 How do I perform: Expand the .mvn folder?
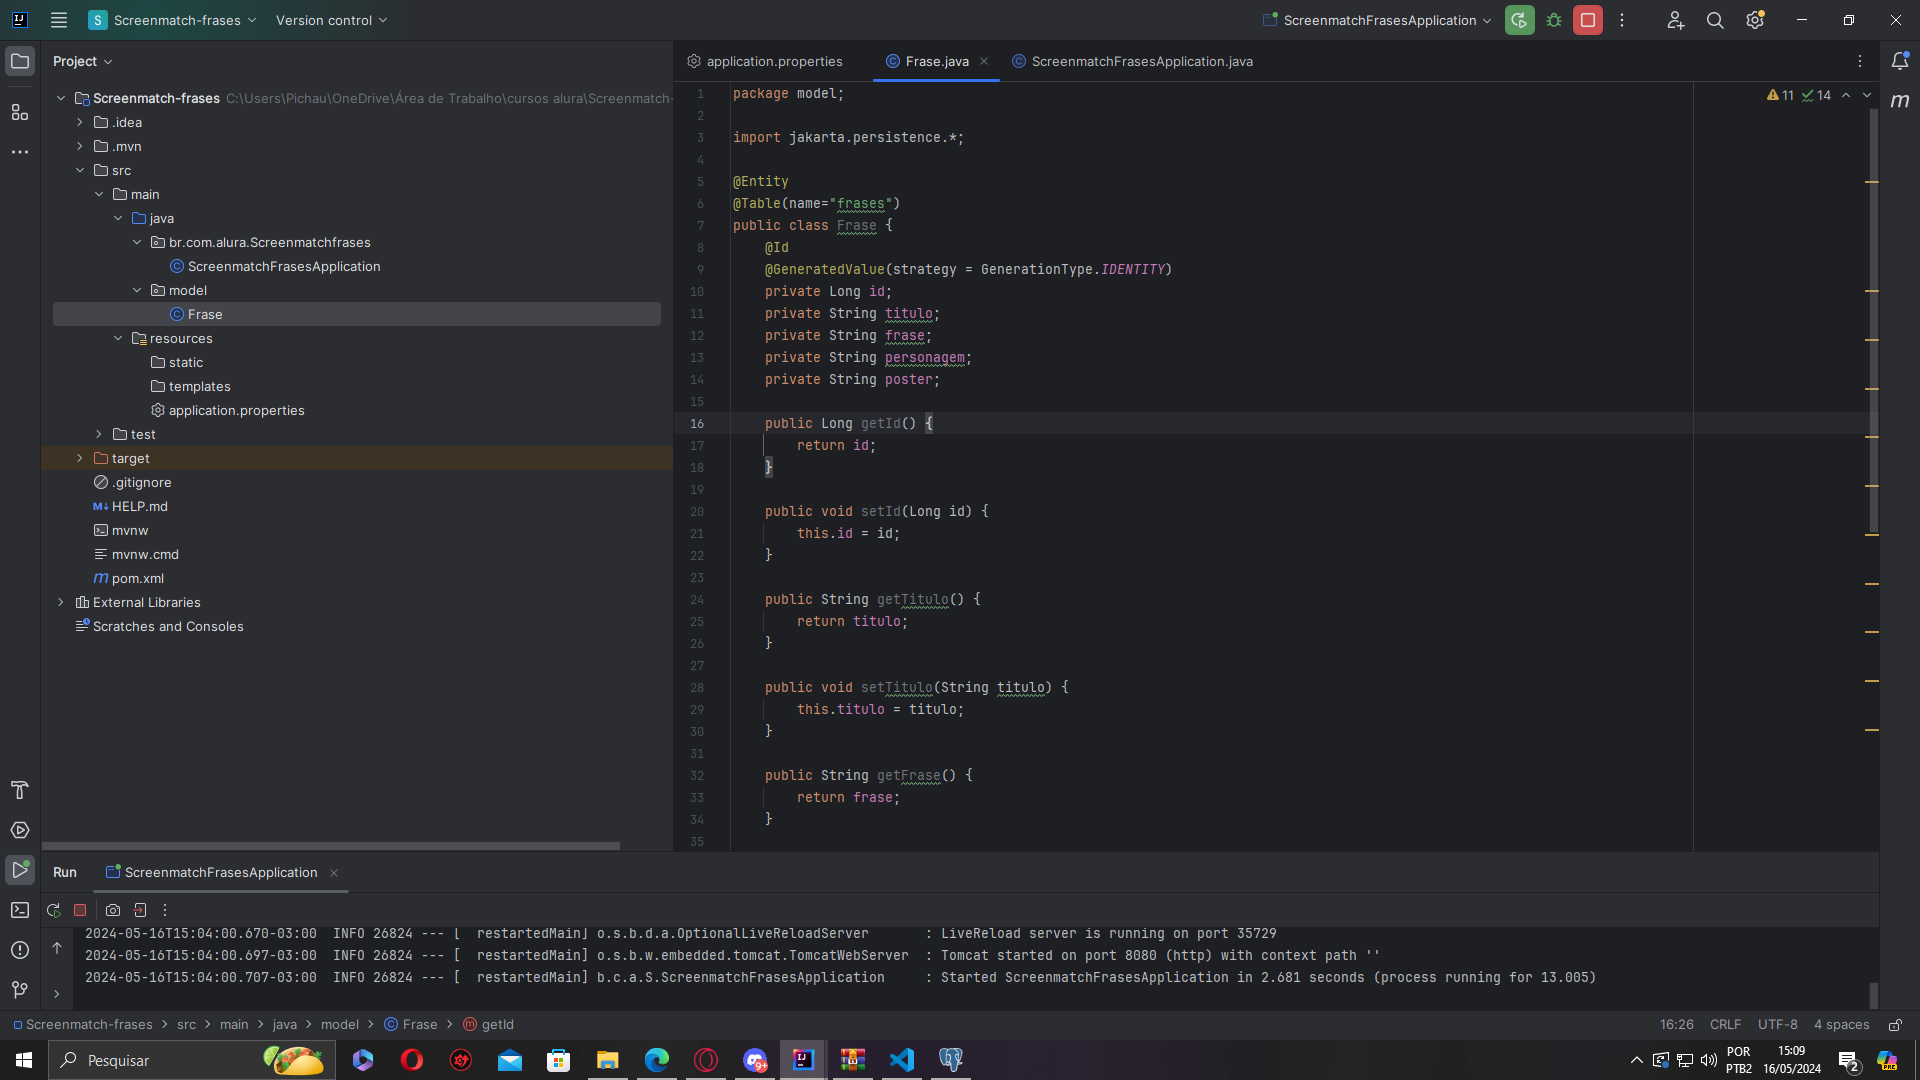80,146
